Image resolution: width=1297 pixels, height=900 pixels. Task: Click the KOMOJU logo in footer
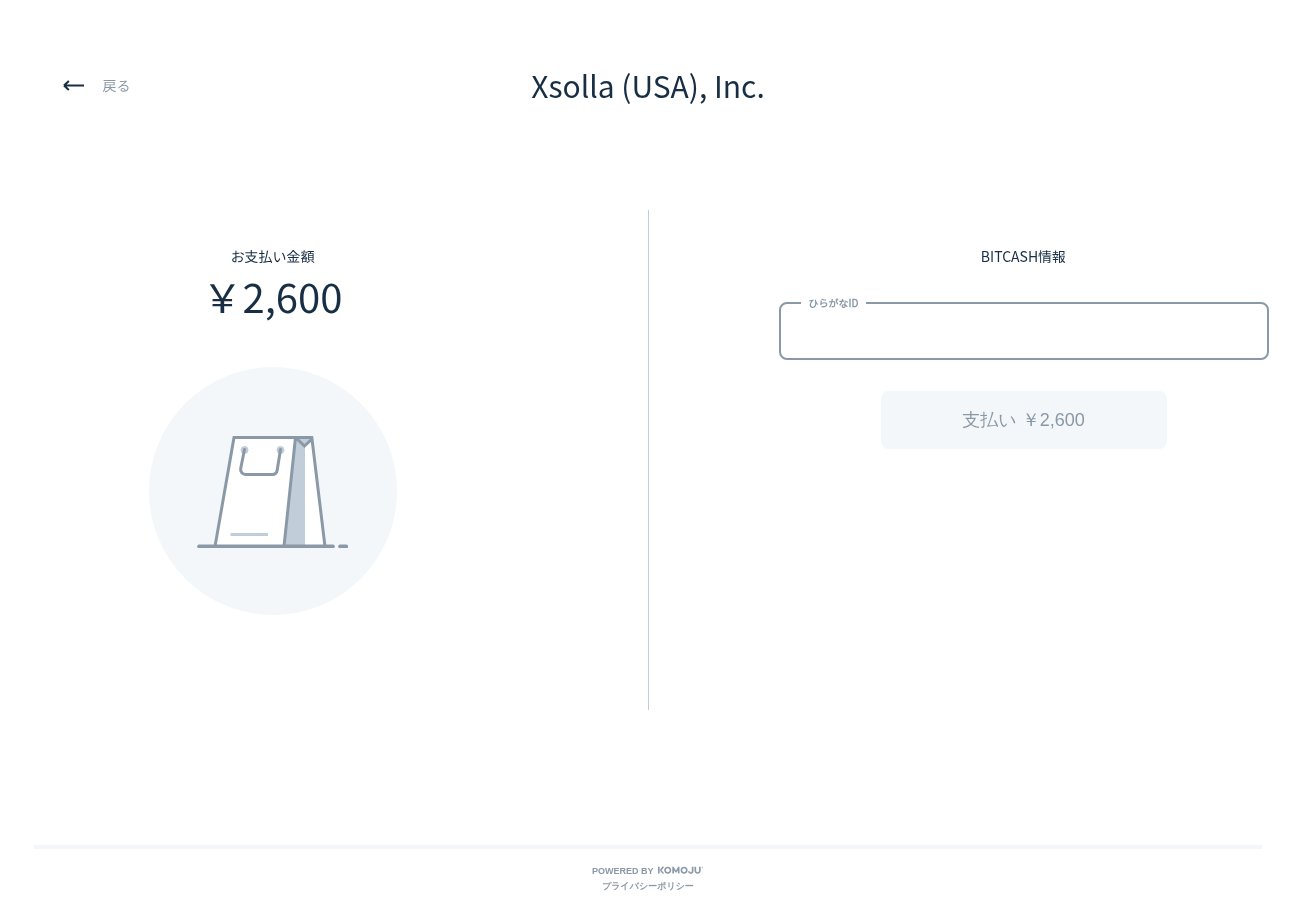680,870
